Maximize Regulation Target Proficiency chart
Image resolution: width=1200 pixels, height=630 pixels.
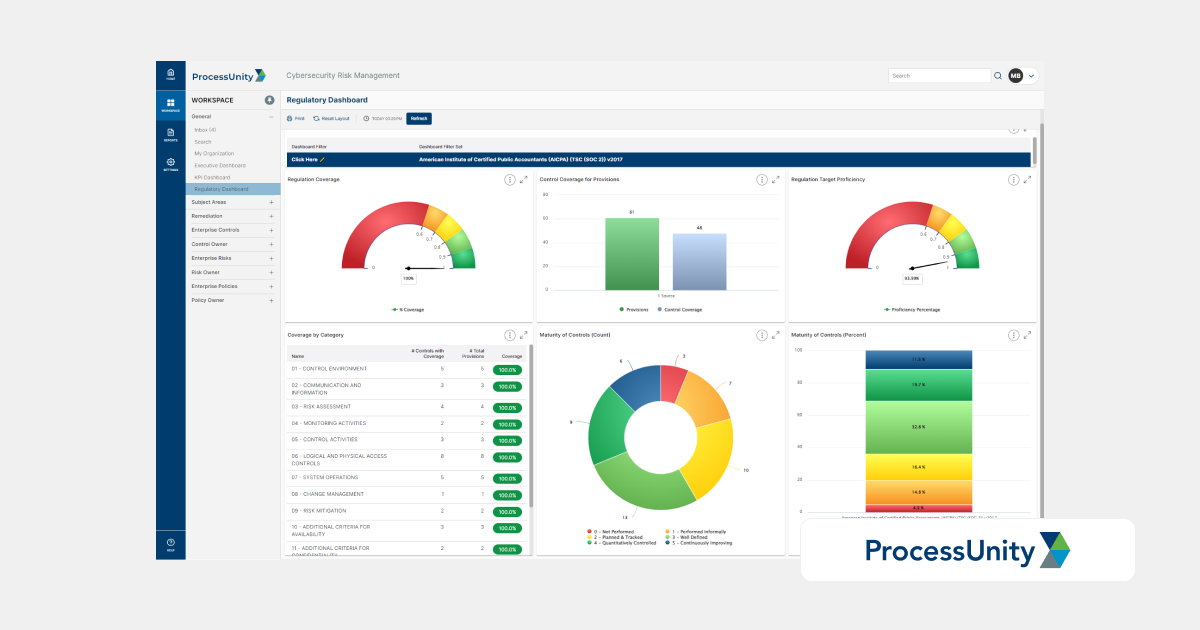point(1027,180)
